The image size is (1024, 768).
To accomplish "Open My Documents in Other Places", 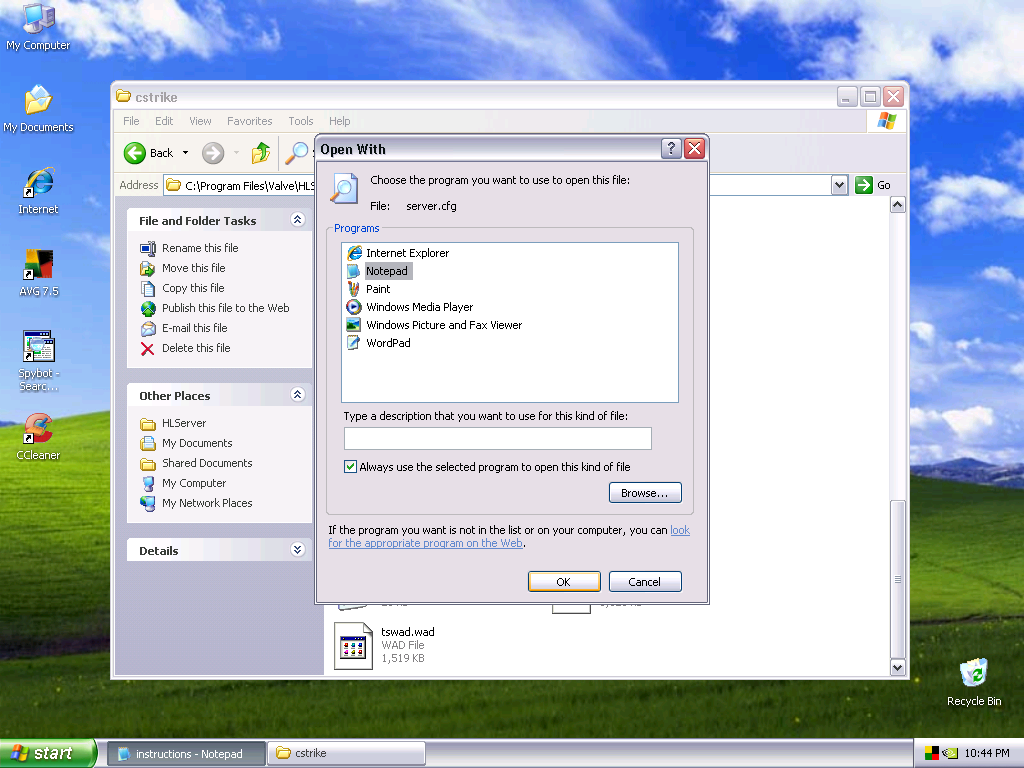I will click(186, 443).
